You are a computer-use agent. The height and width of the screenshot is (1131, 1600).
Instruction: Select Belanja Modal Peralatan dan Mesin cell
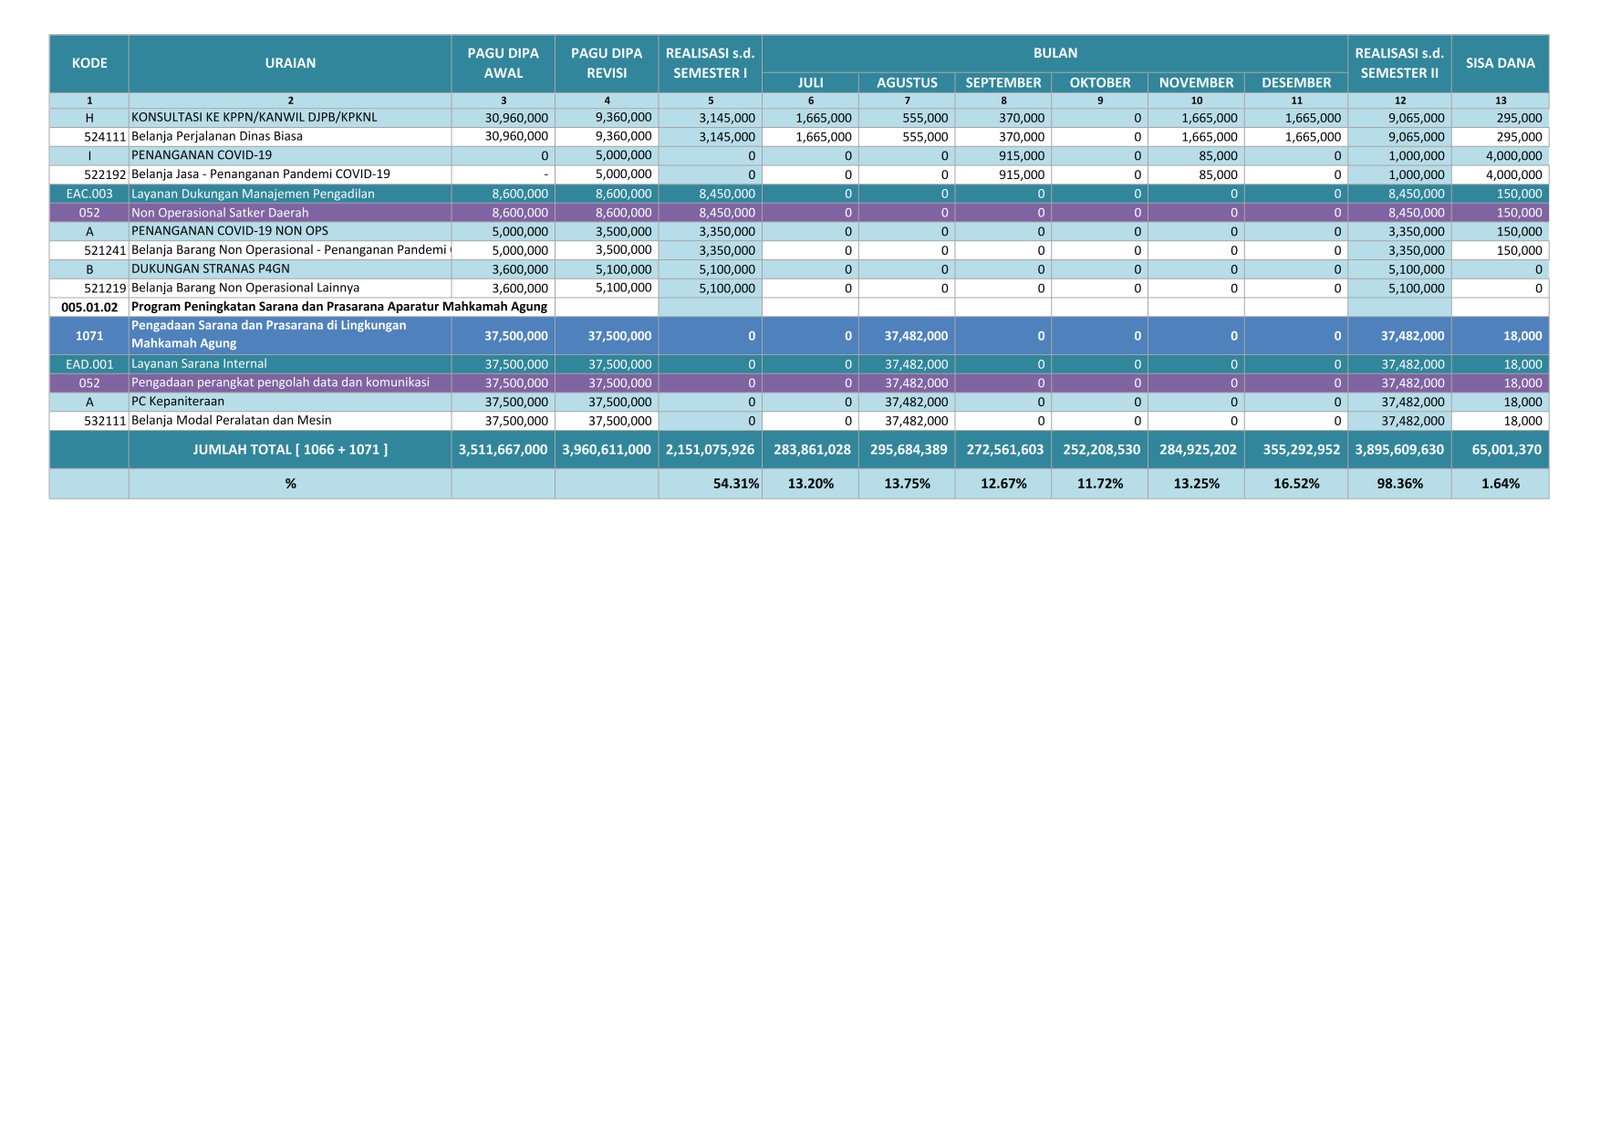pyautogui.click(x=290, y=421)
